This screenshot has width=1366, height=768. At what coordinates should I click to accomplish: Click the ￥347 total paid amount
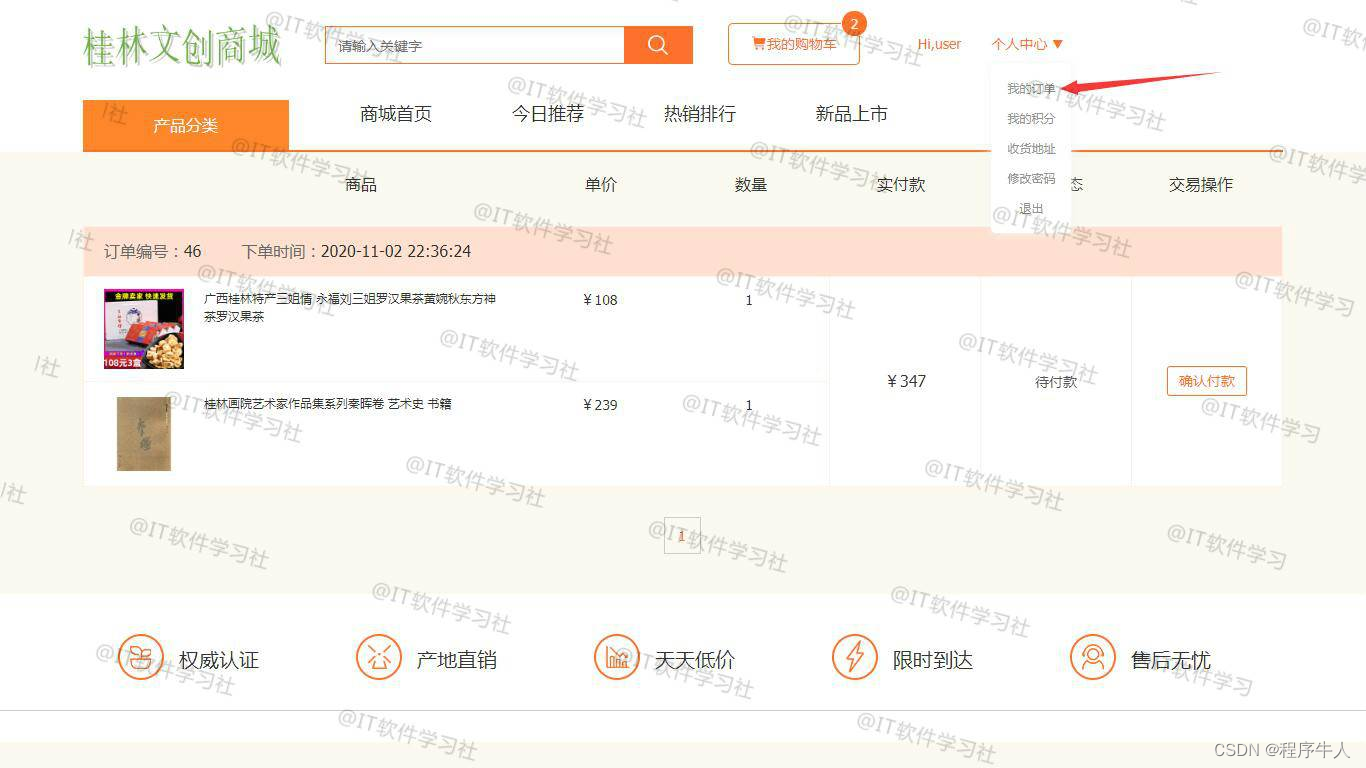906,381
